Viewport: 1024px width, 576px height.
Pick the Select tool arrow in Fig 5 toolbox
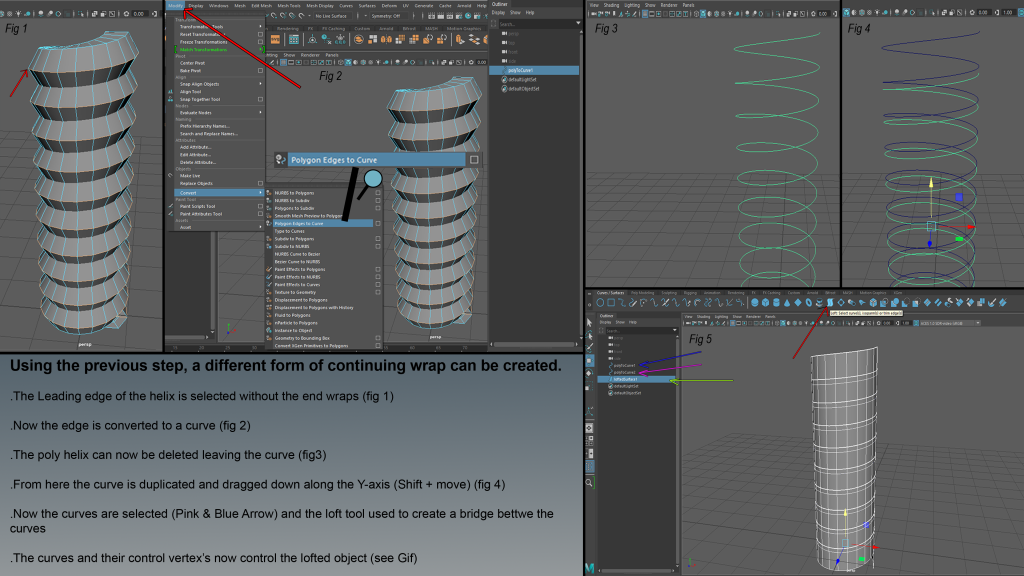pos(590,322)
